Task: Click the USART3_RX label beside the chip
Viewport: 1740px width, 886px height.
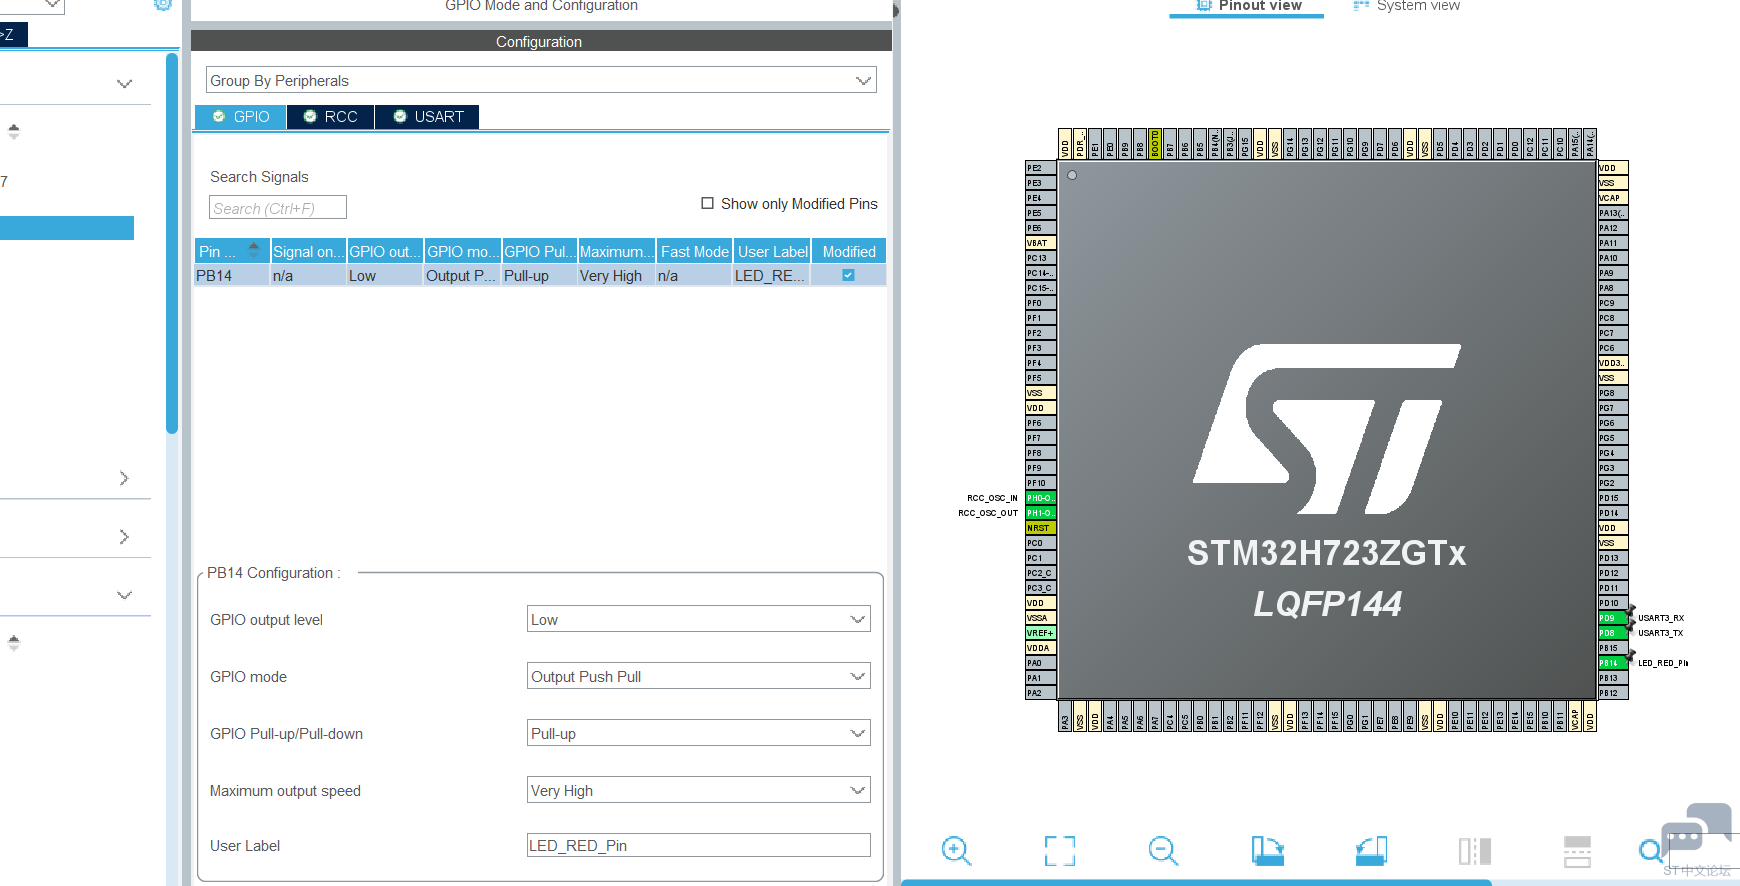Action: point(1661,618)
